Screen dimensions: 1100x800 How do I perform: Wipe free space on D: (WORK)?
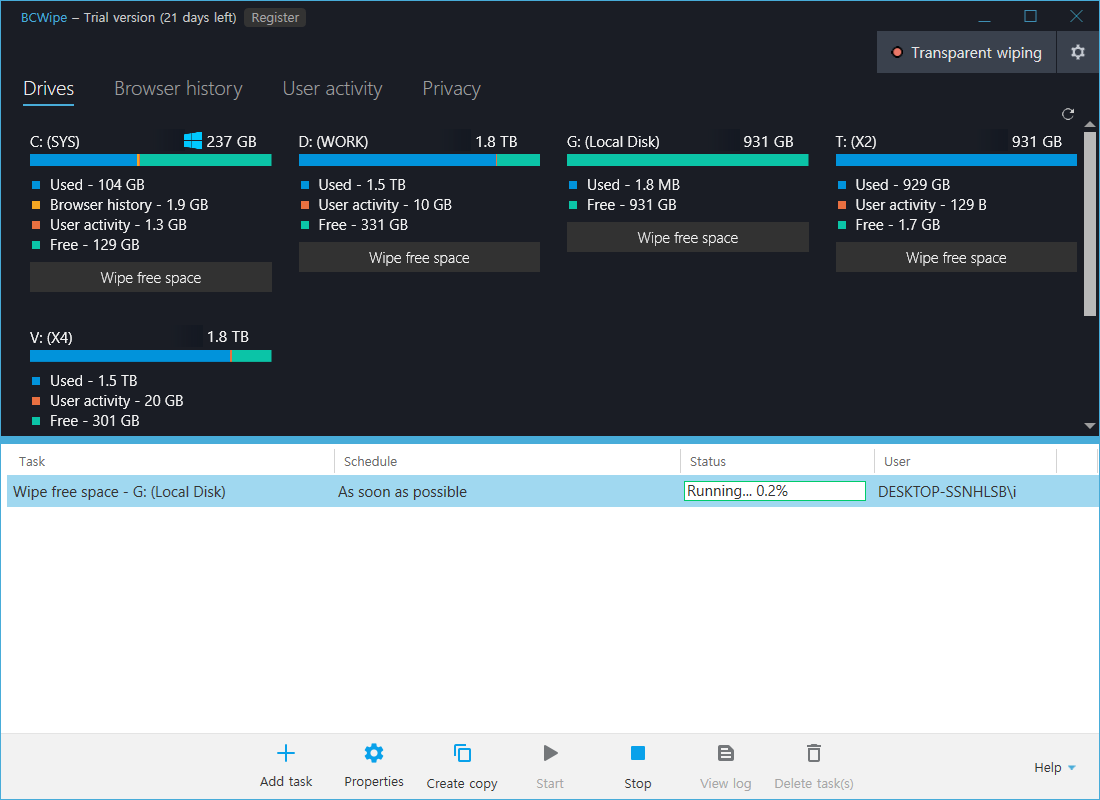pos(419,258)
